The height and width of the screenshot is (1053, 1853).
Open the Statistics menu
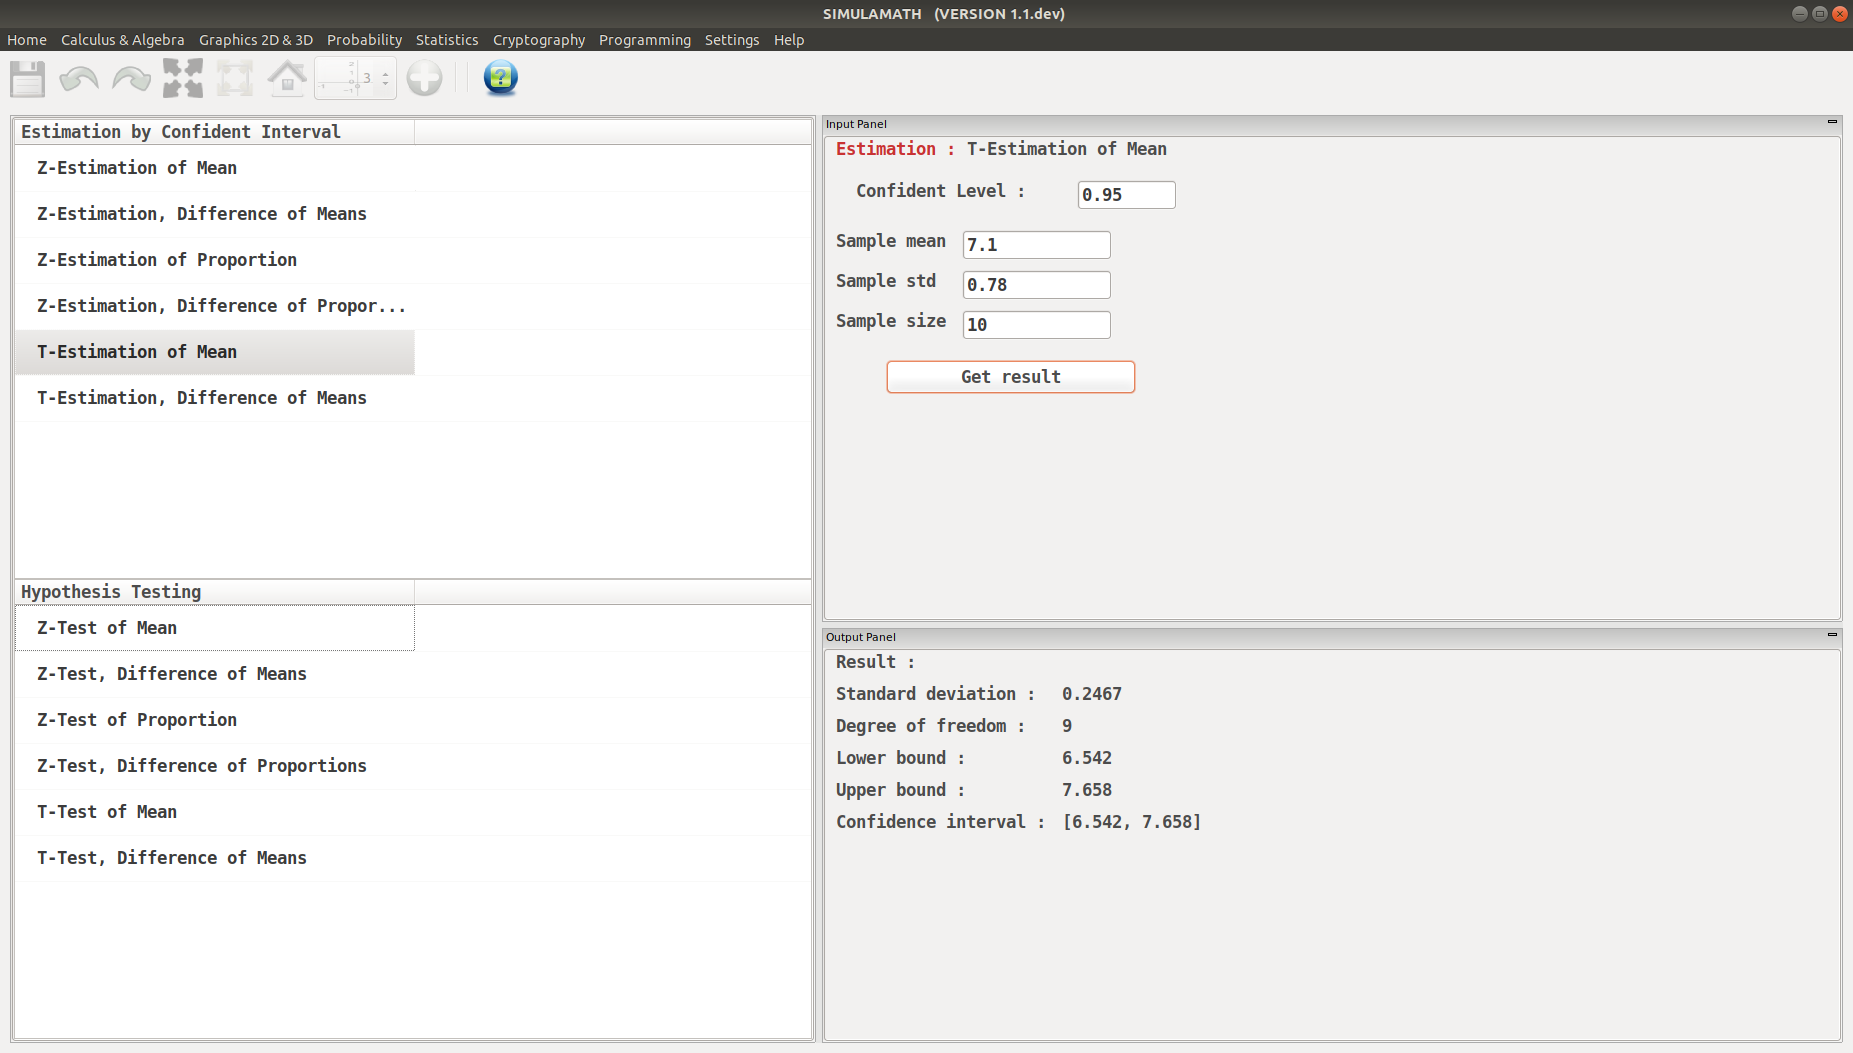pyautogui.click(x=447, y=40)
